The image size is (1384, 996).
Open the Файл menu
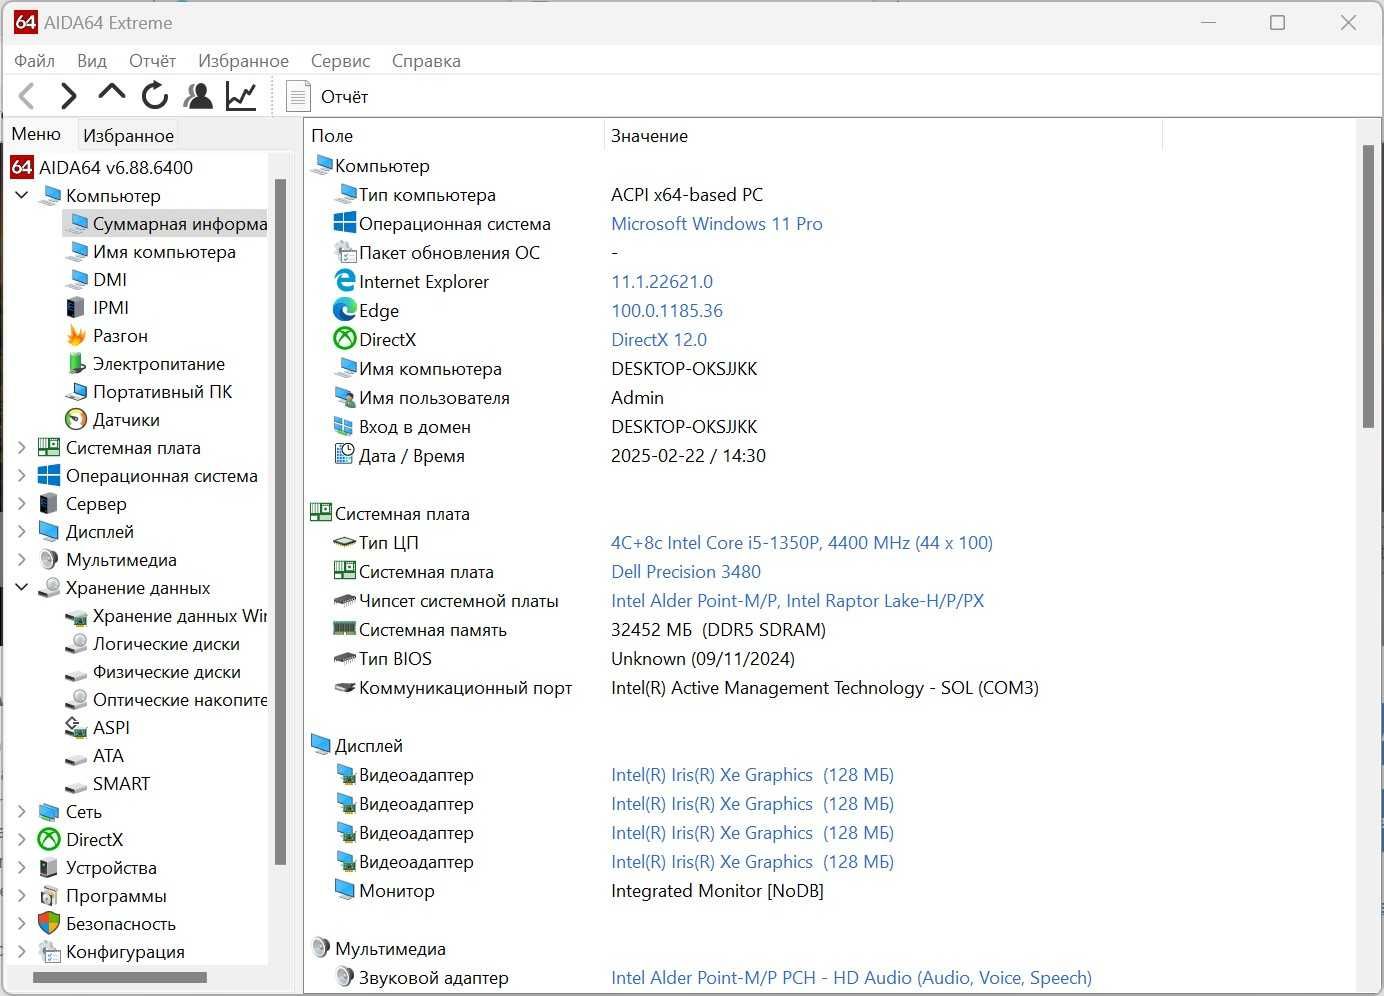coord(34,61)
